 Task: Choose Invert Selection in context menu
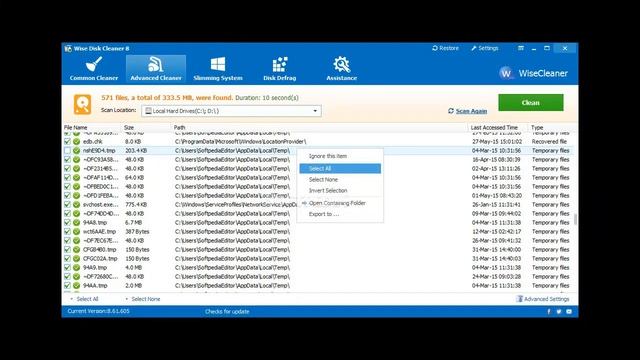click(340, 191)
